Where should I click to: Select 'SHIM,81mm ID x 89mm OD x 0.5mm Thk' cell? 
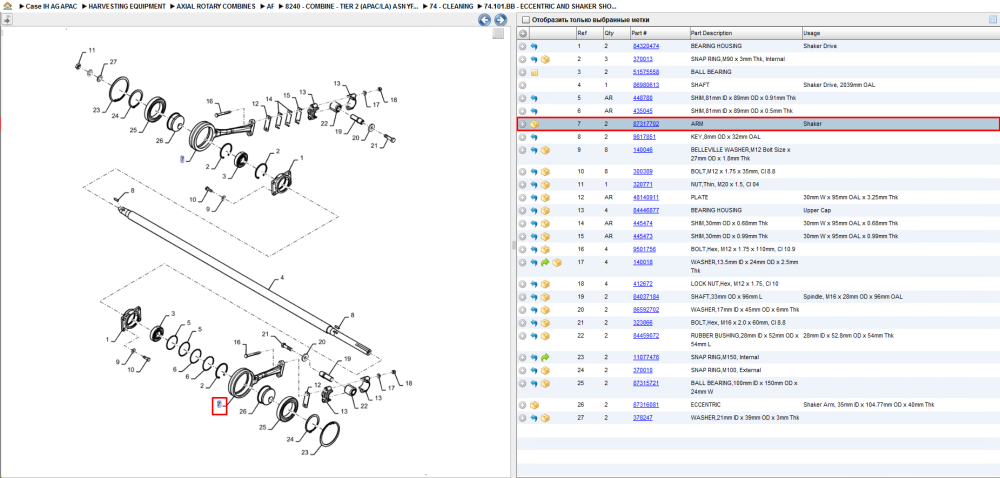[743, 111]
